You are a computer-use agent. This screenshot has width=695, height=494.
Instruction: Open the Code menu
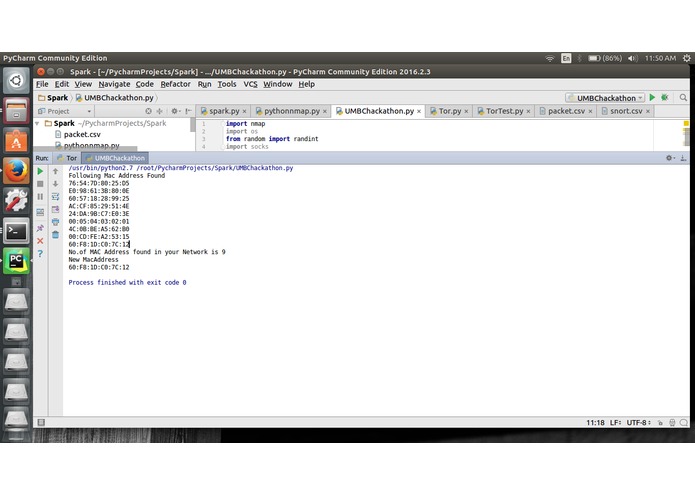coord(144,84)
